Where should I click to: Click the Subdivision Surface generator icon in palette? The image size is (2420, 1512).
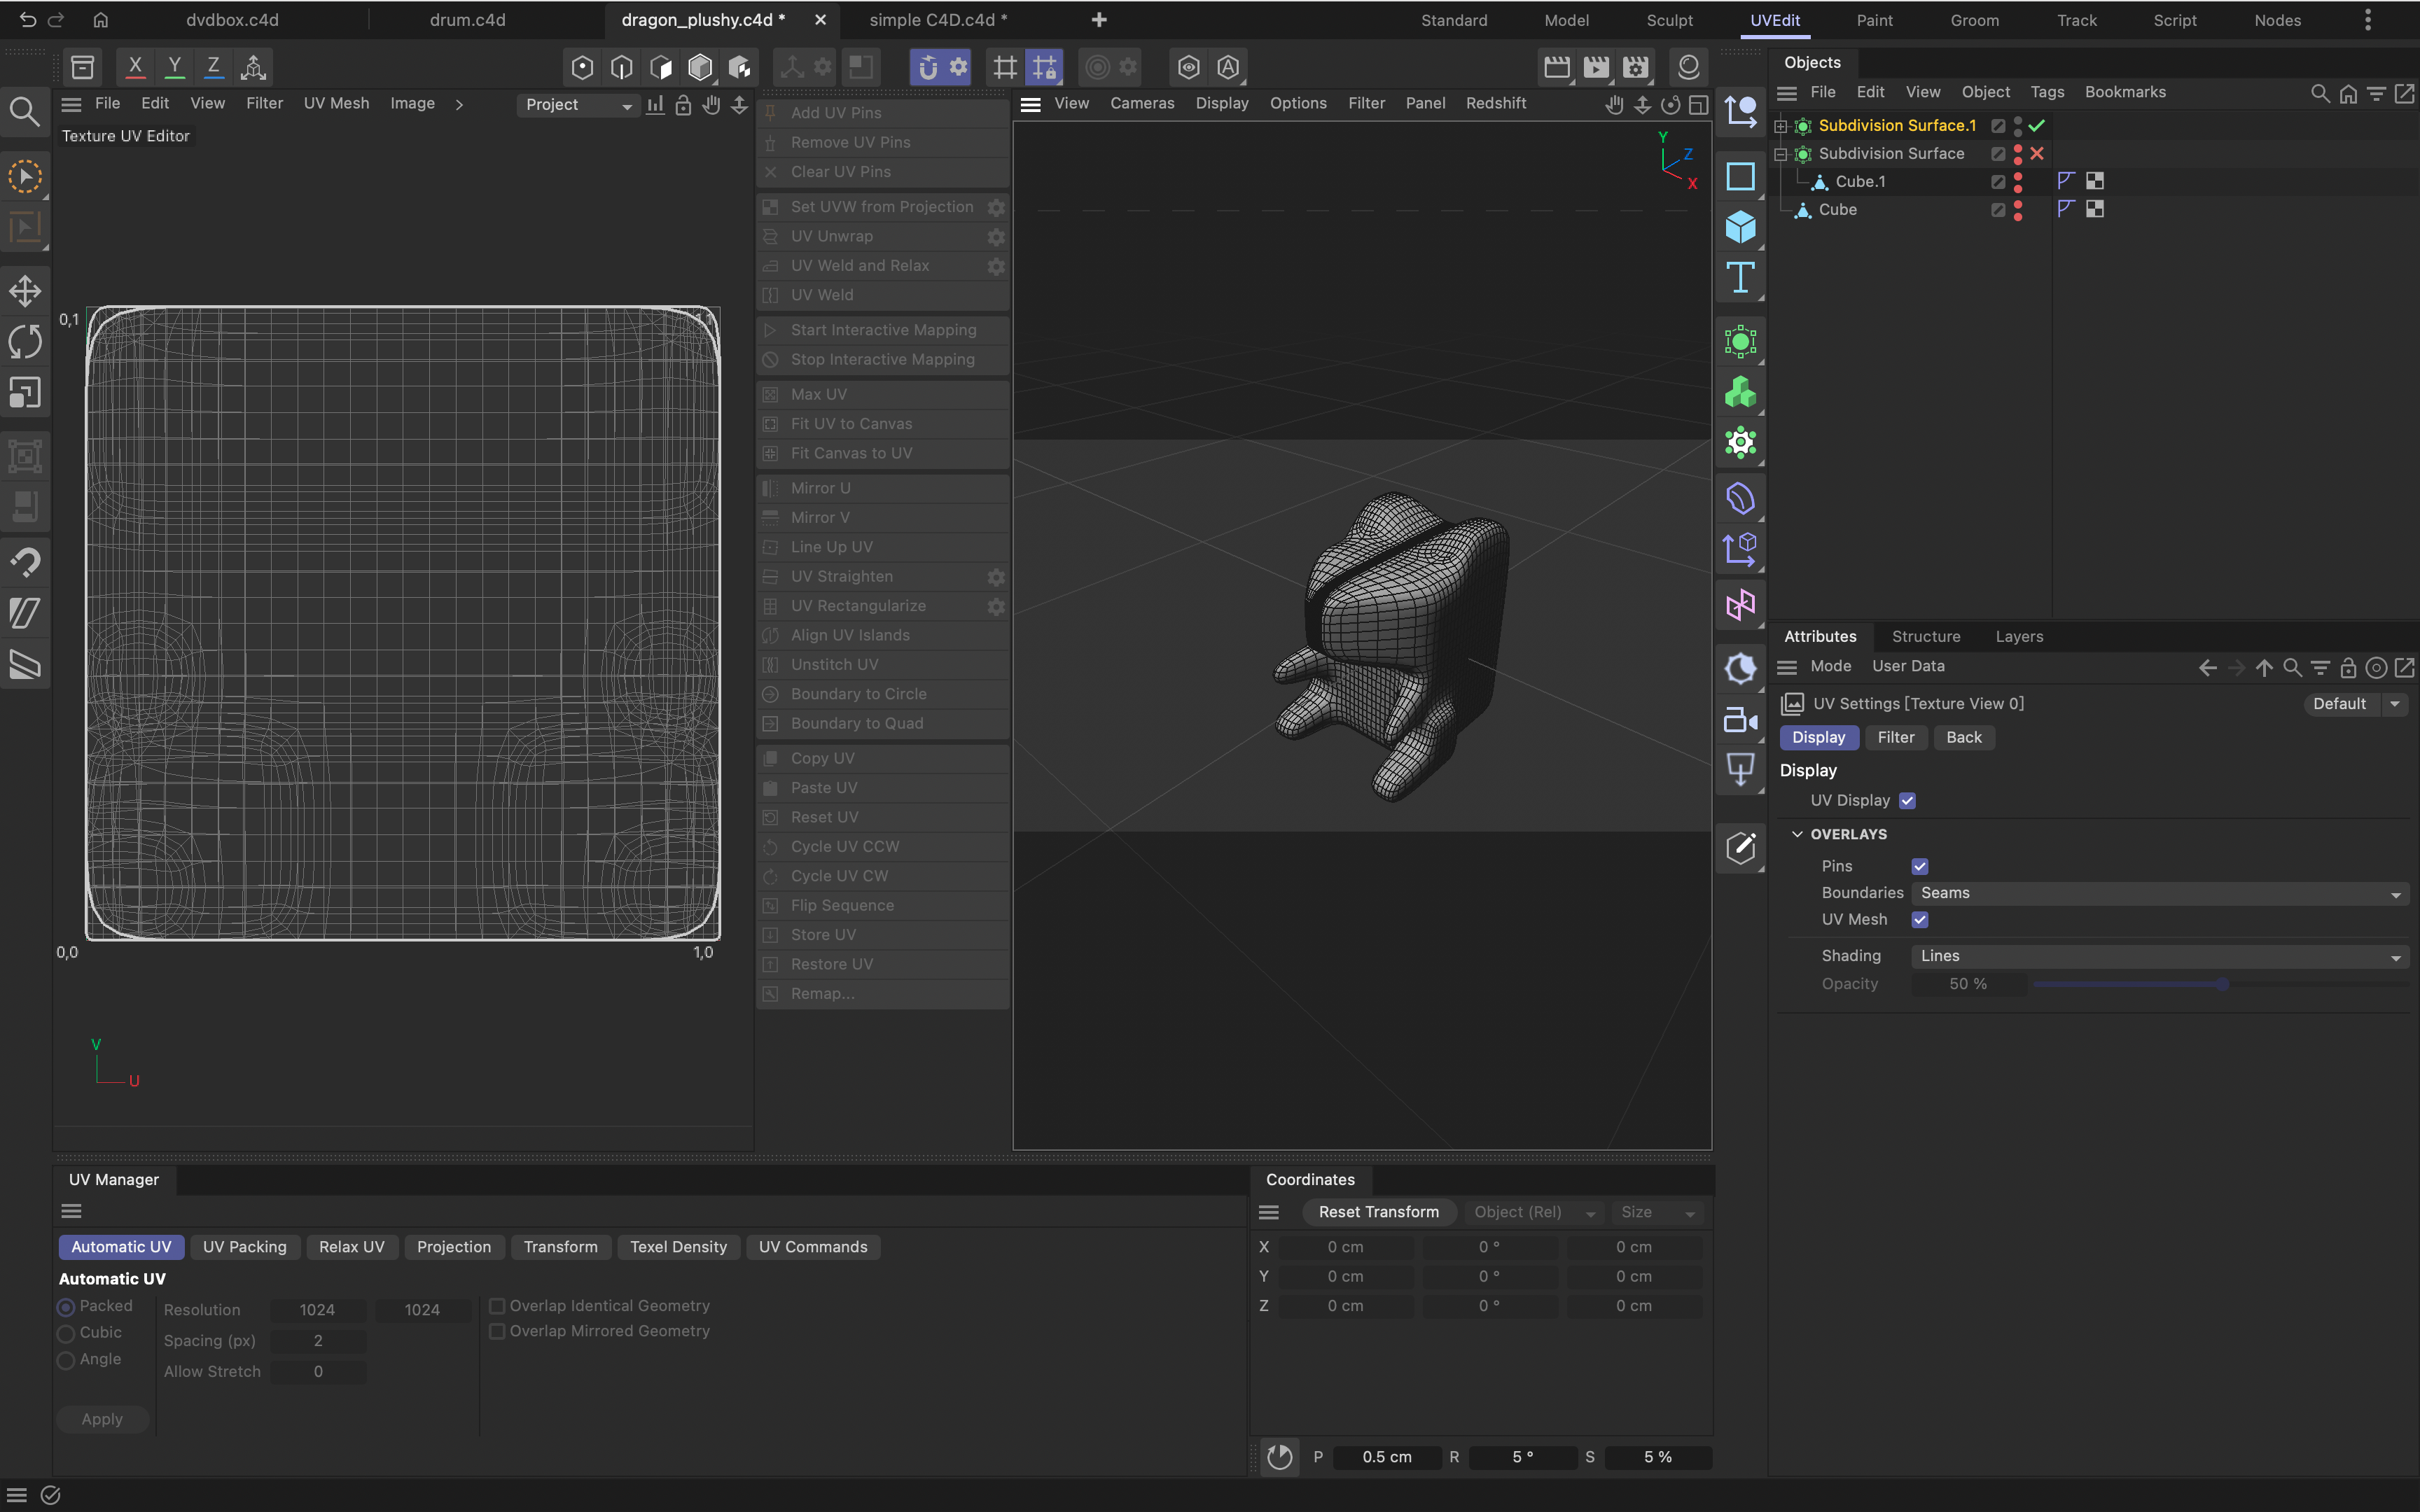(x=1740, y=342)
